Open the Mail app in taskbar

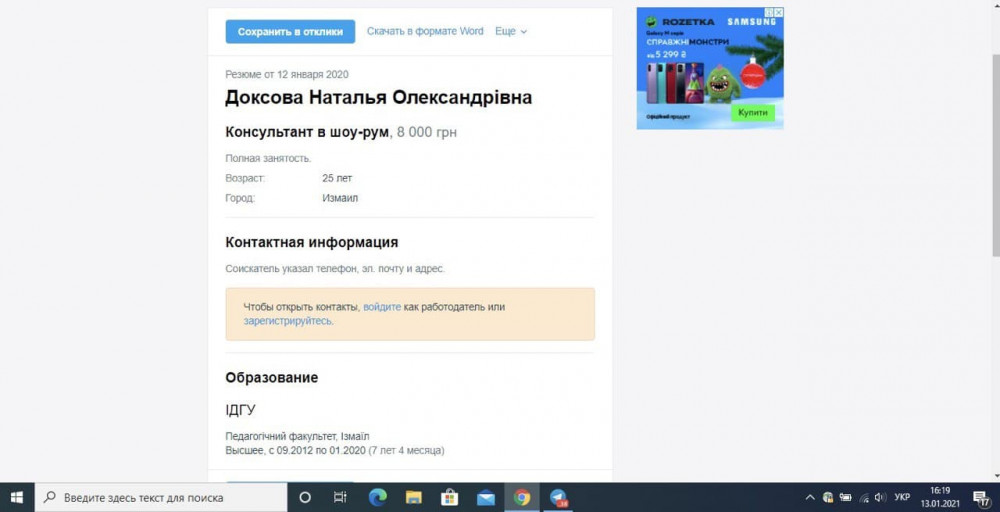click(486, 497)
